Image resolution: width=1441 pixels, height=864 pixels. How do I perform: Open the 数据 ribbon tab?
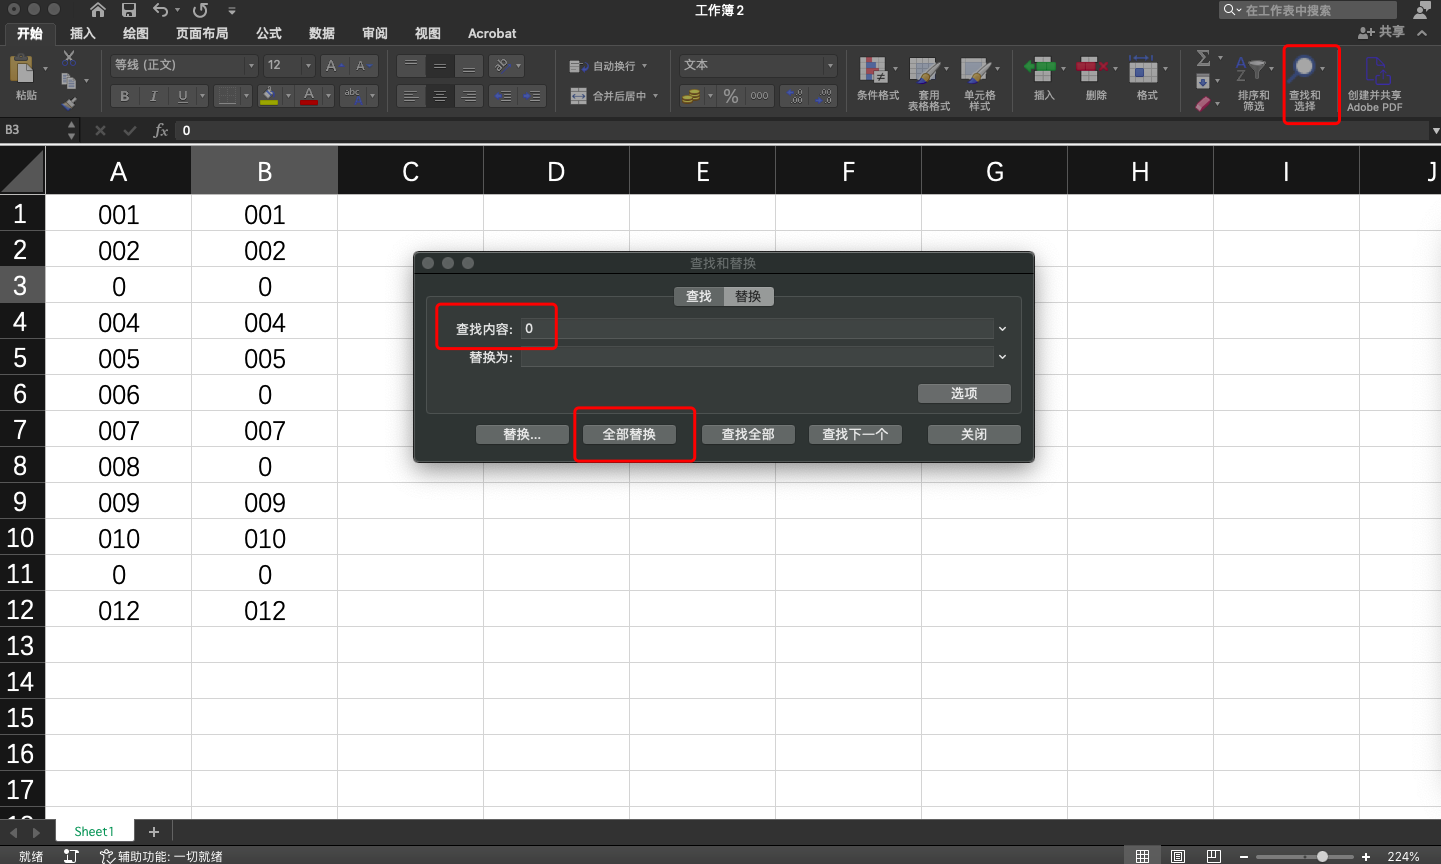(321, 33)
